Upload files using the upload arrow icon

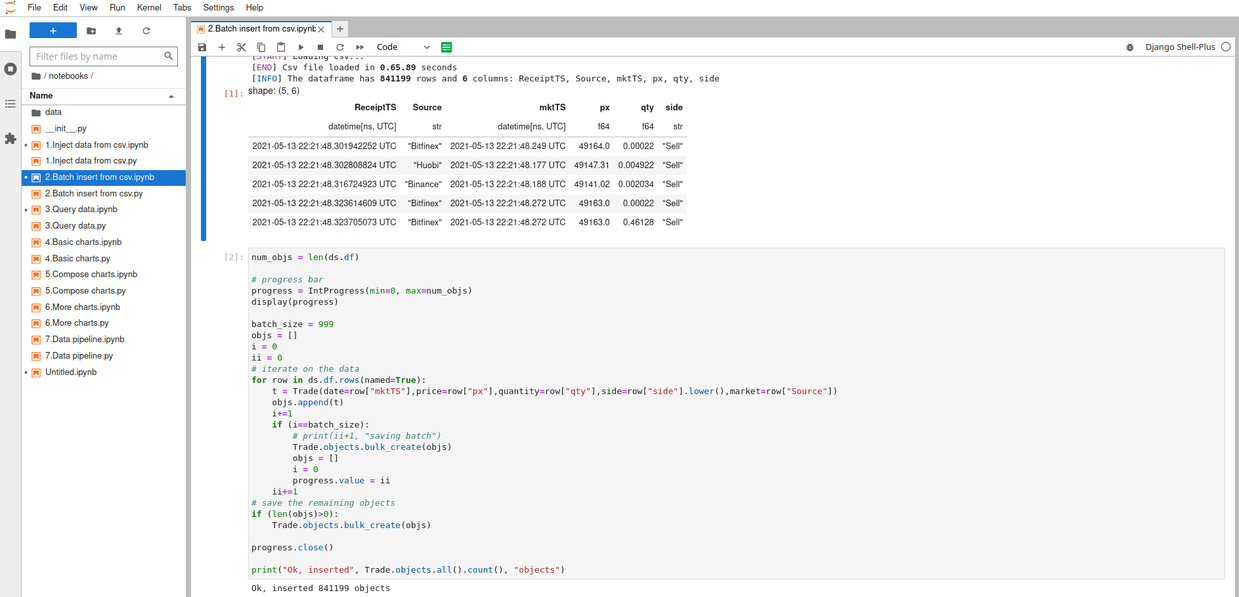[x=118, y=31]
